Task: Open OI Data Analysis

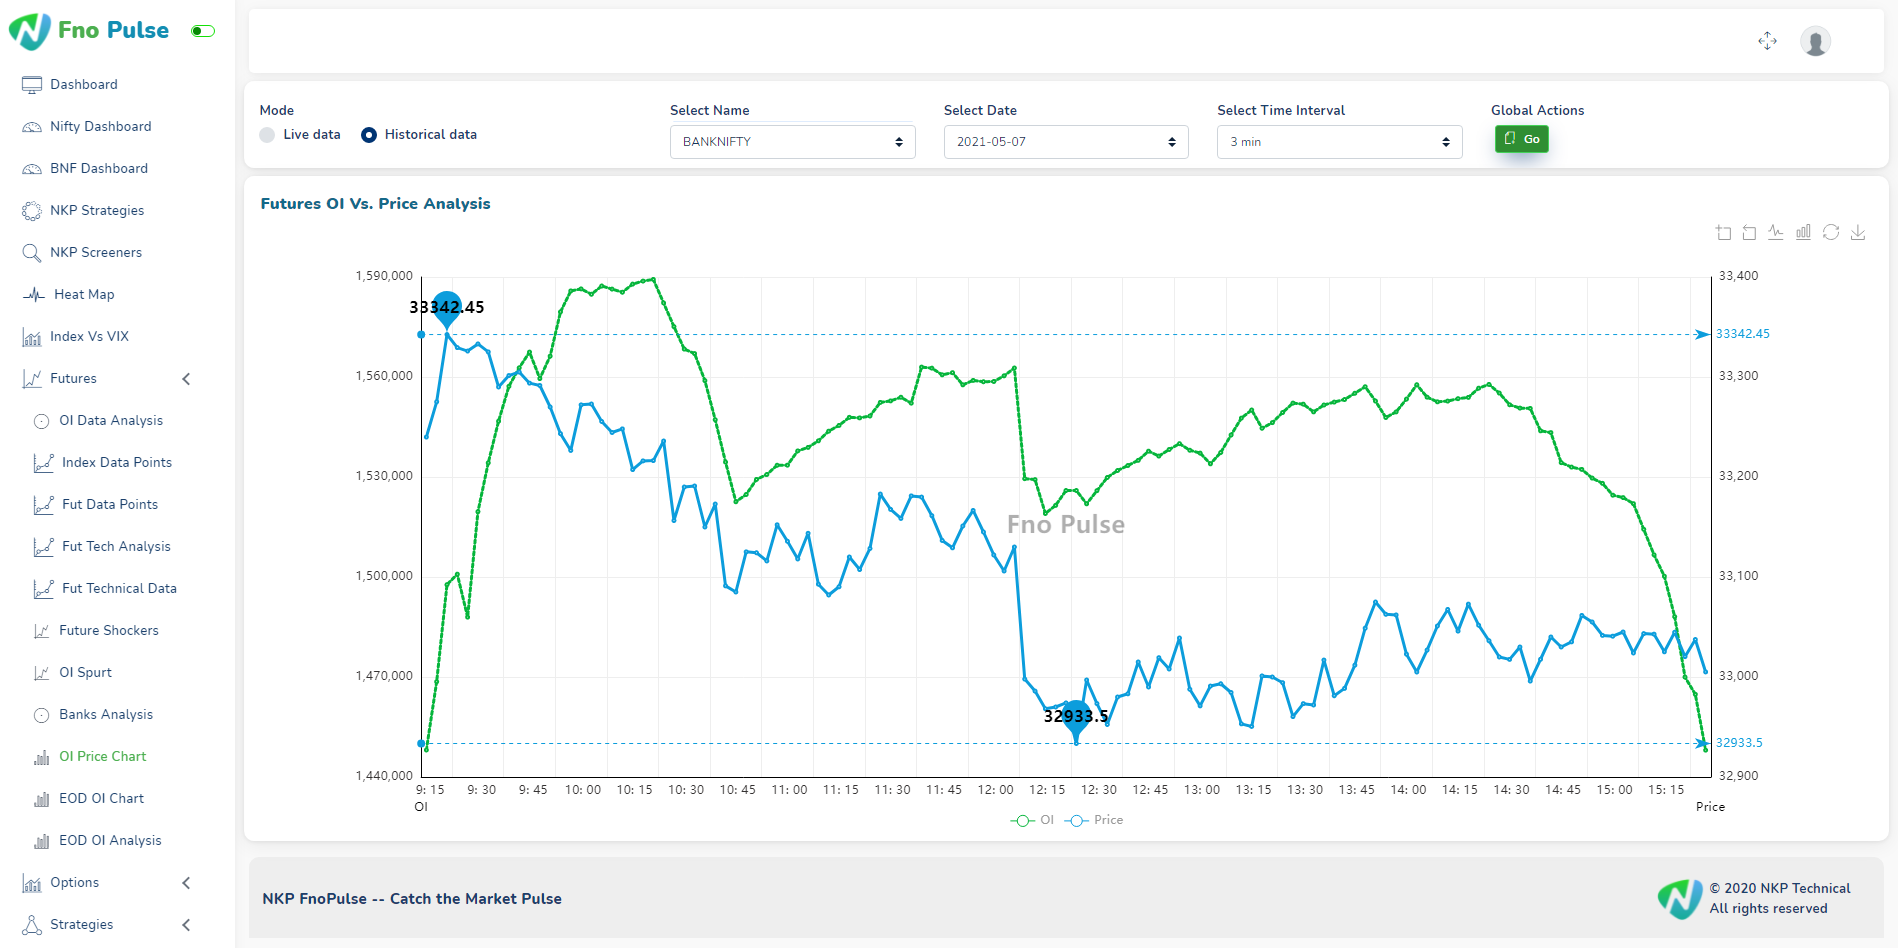Action: (111, 421)
